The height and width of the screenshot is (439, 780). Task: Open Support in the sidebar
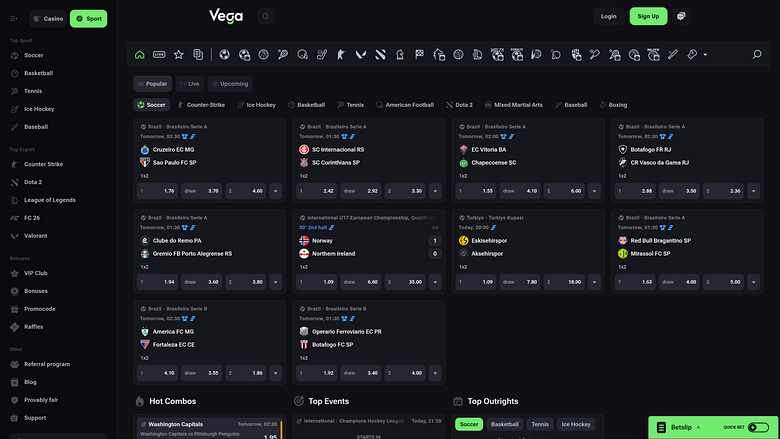click(35, 418)
